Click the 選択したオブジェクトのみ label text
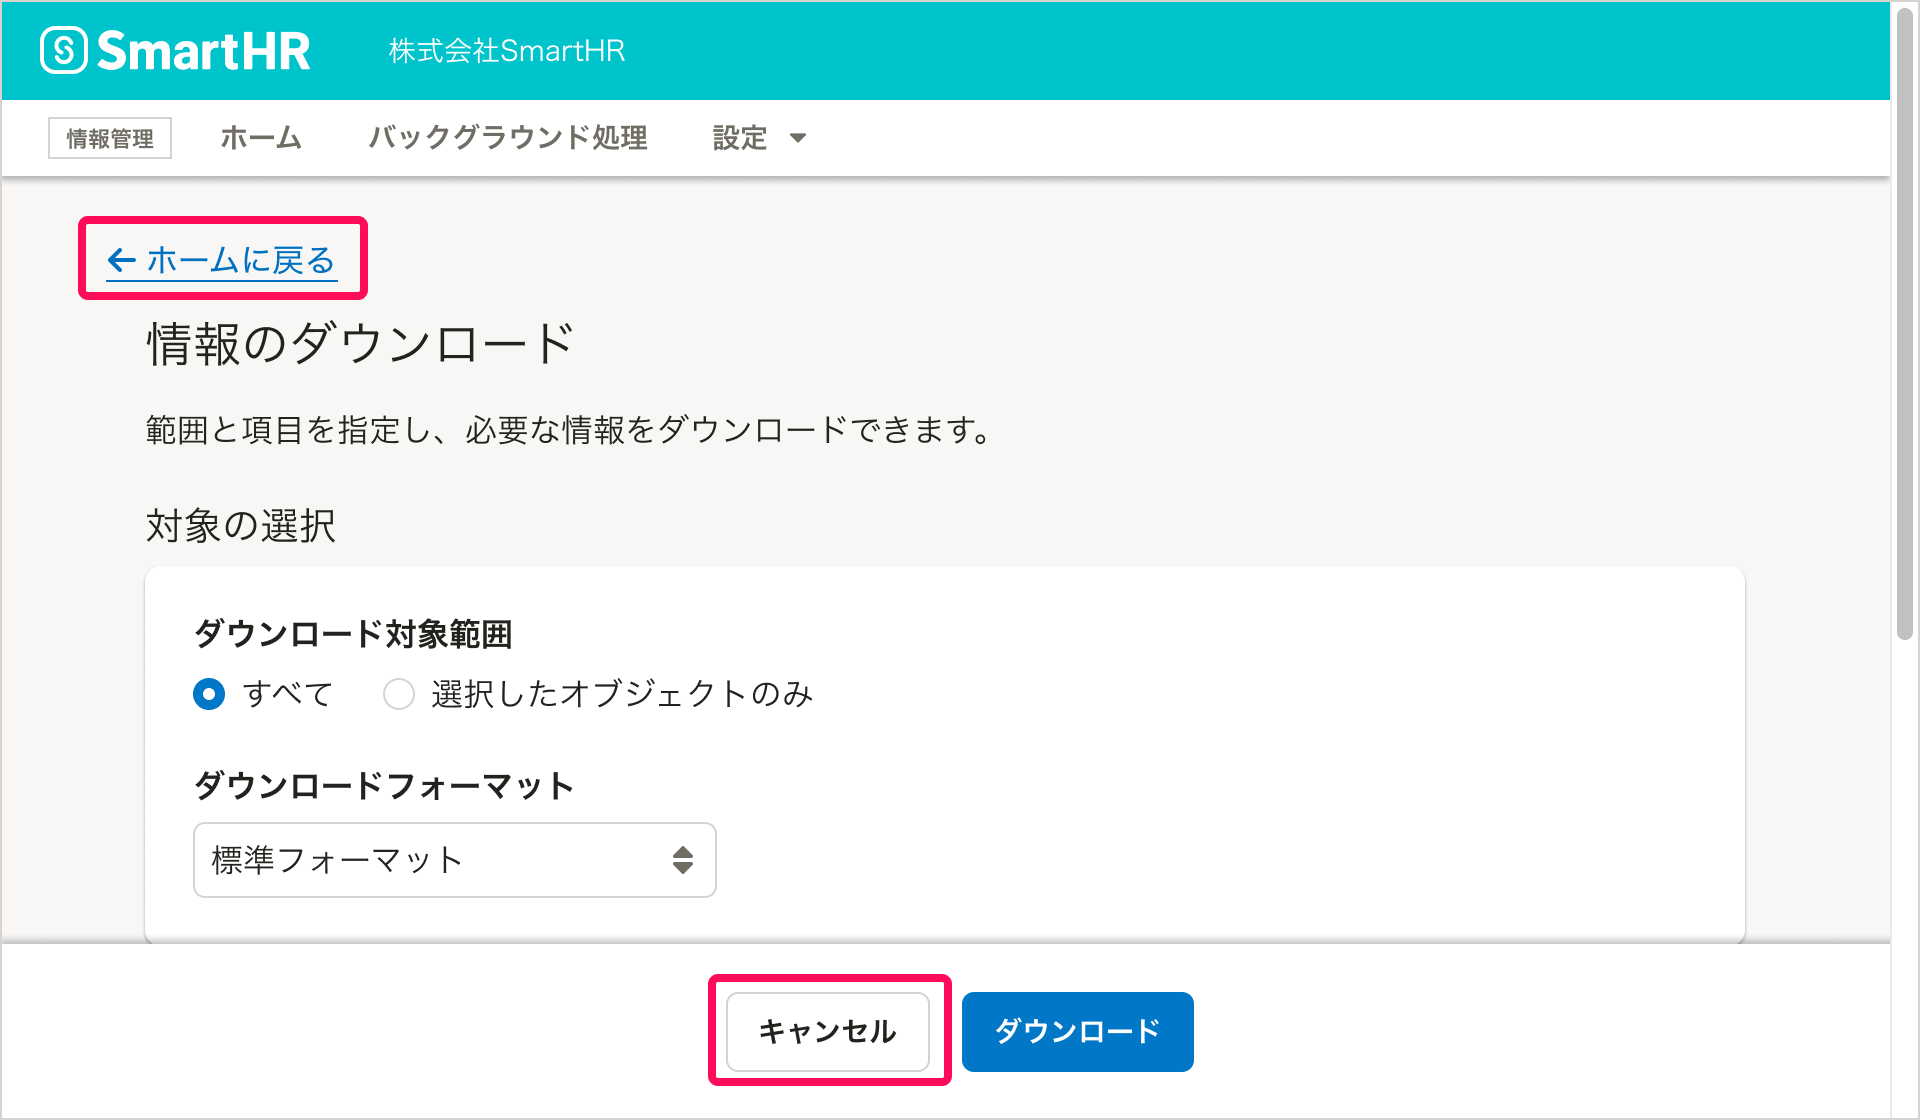This screenshot has height=1120, width=1920. (622, 694)
